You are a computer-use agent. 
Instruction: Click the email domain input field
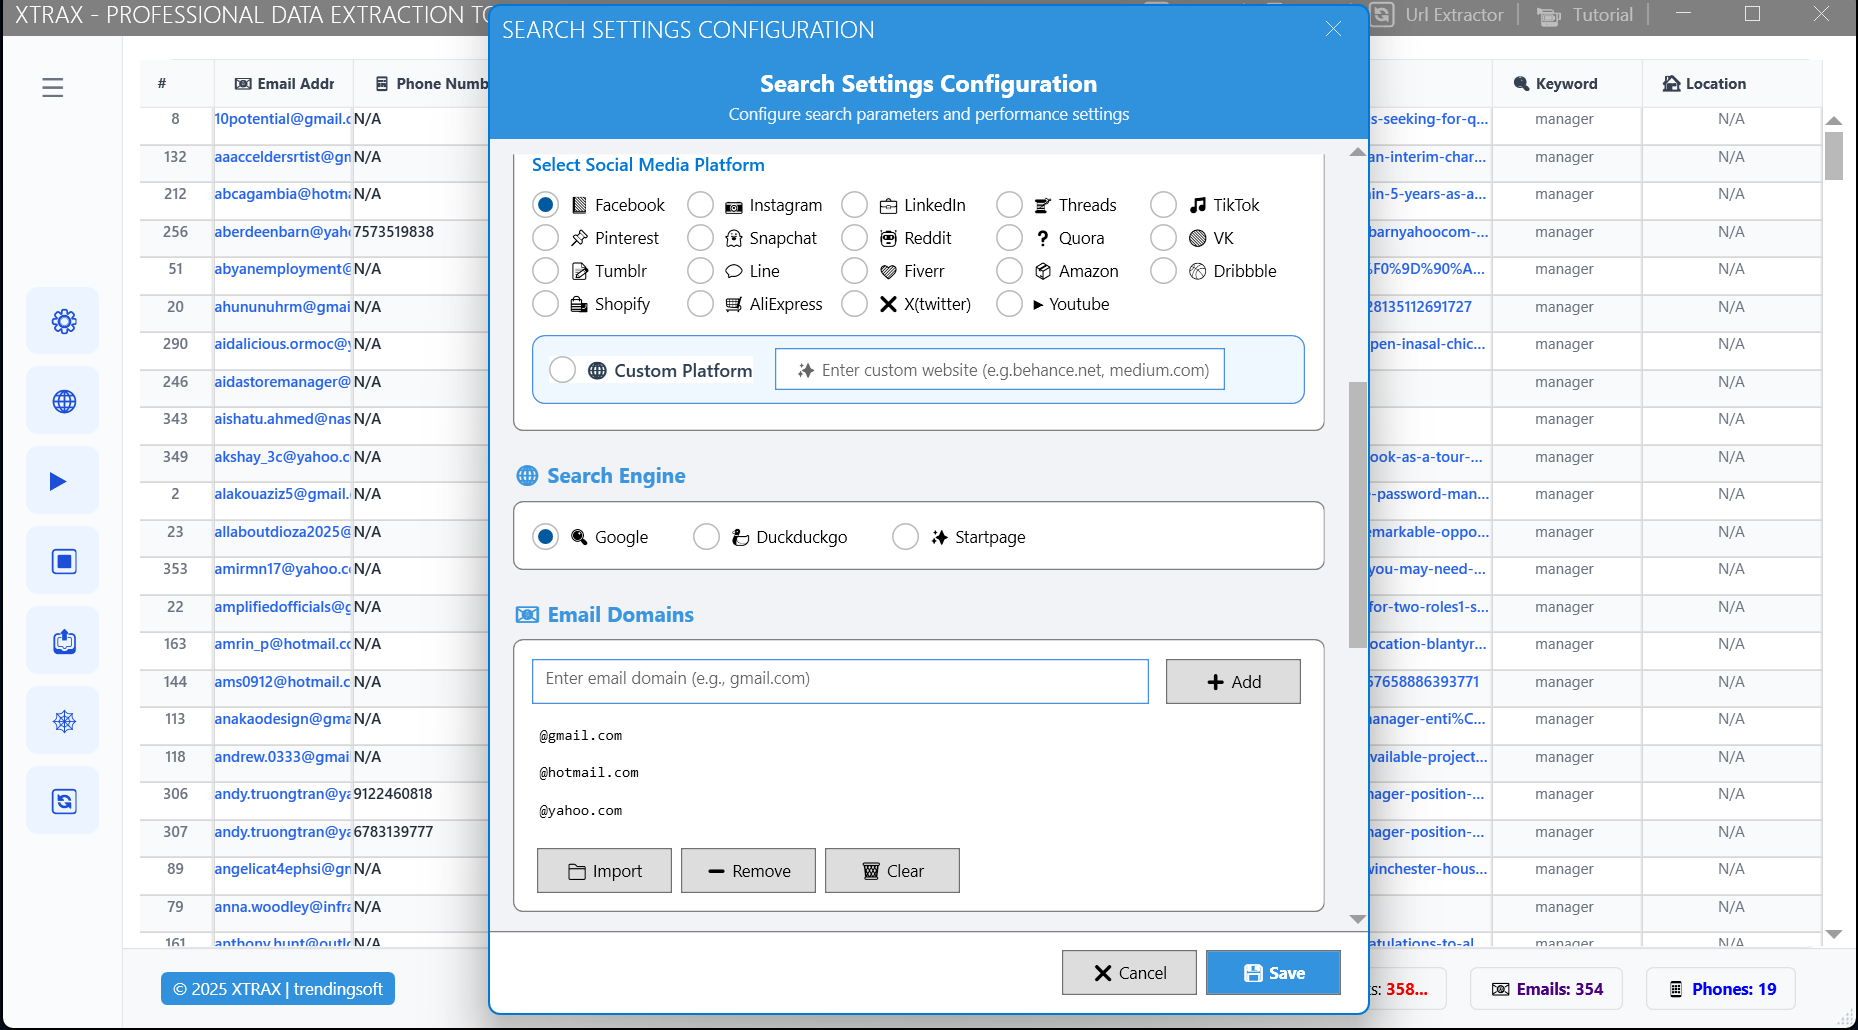(x=839, y=680)
